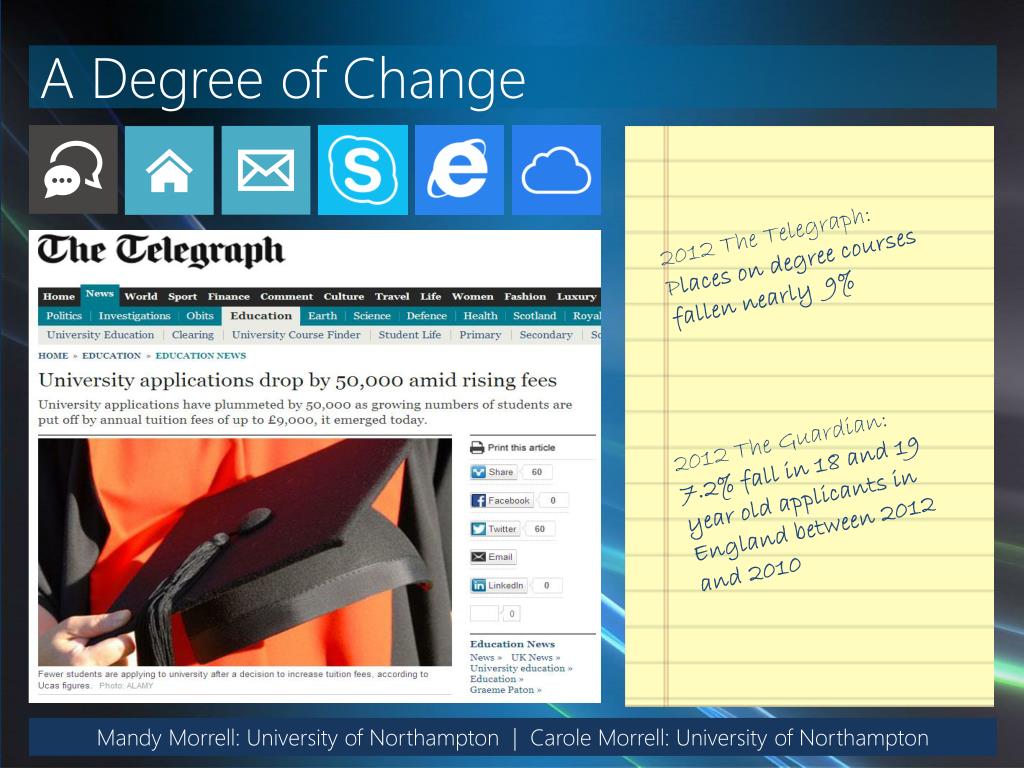Launch the Skype tile

point(362,170)
